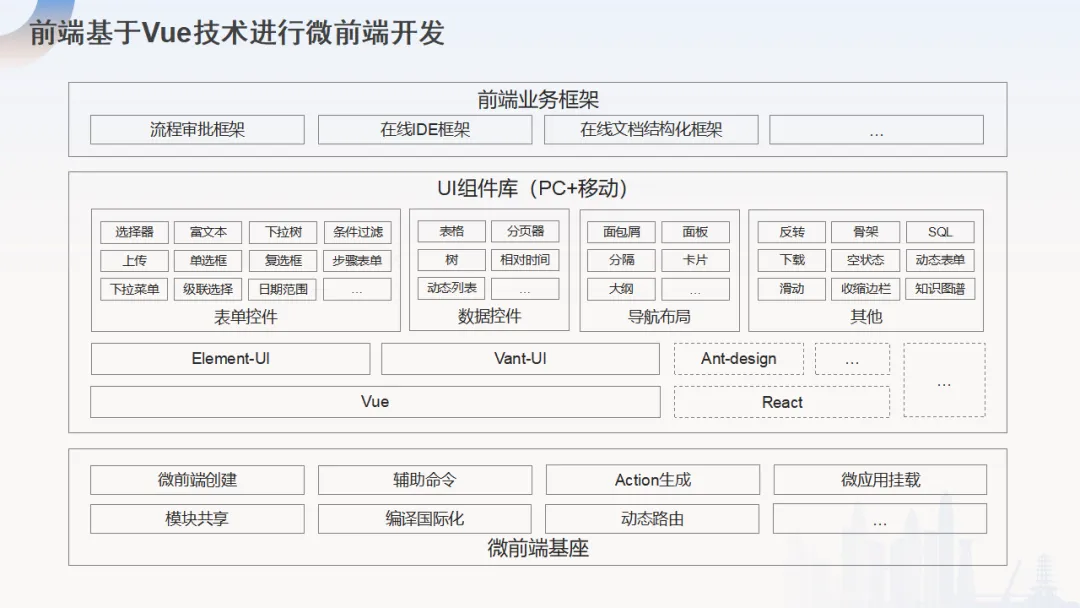Click the 表单控件 group label

coord(245,317)
